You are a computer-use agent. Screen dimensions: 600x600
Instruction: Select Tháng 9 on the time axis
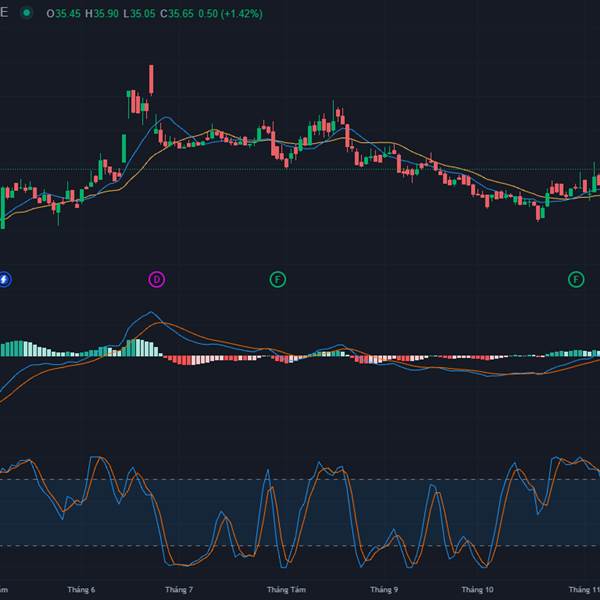tap(384, 590)
